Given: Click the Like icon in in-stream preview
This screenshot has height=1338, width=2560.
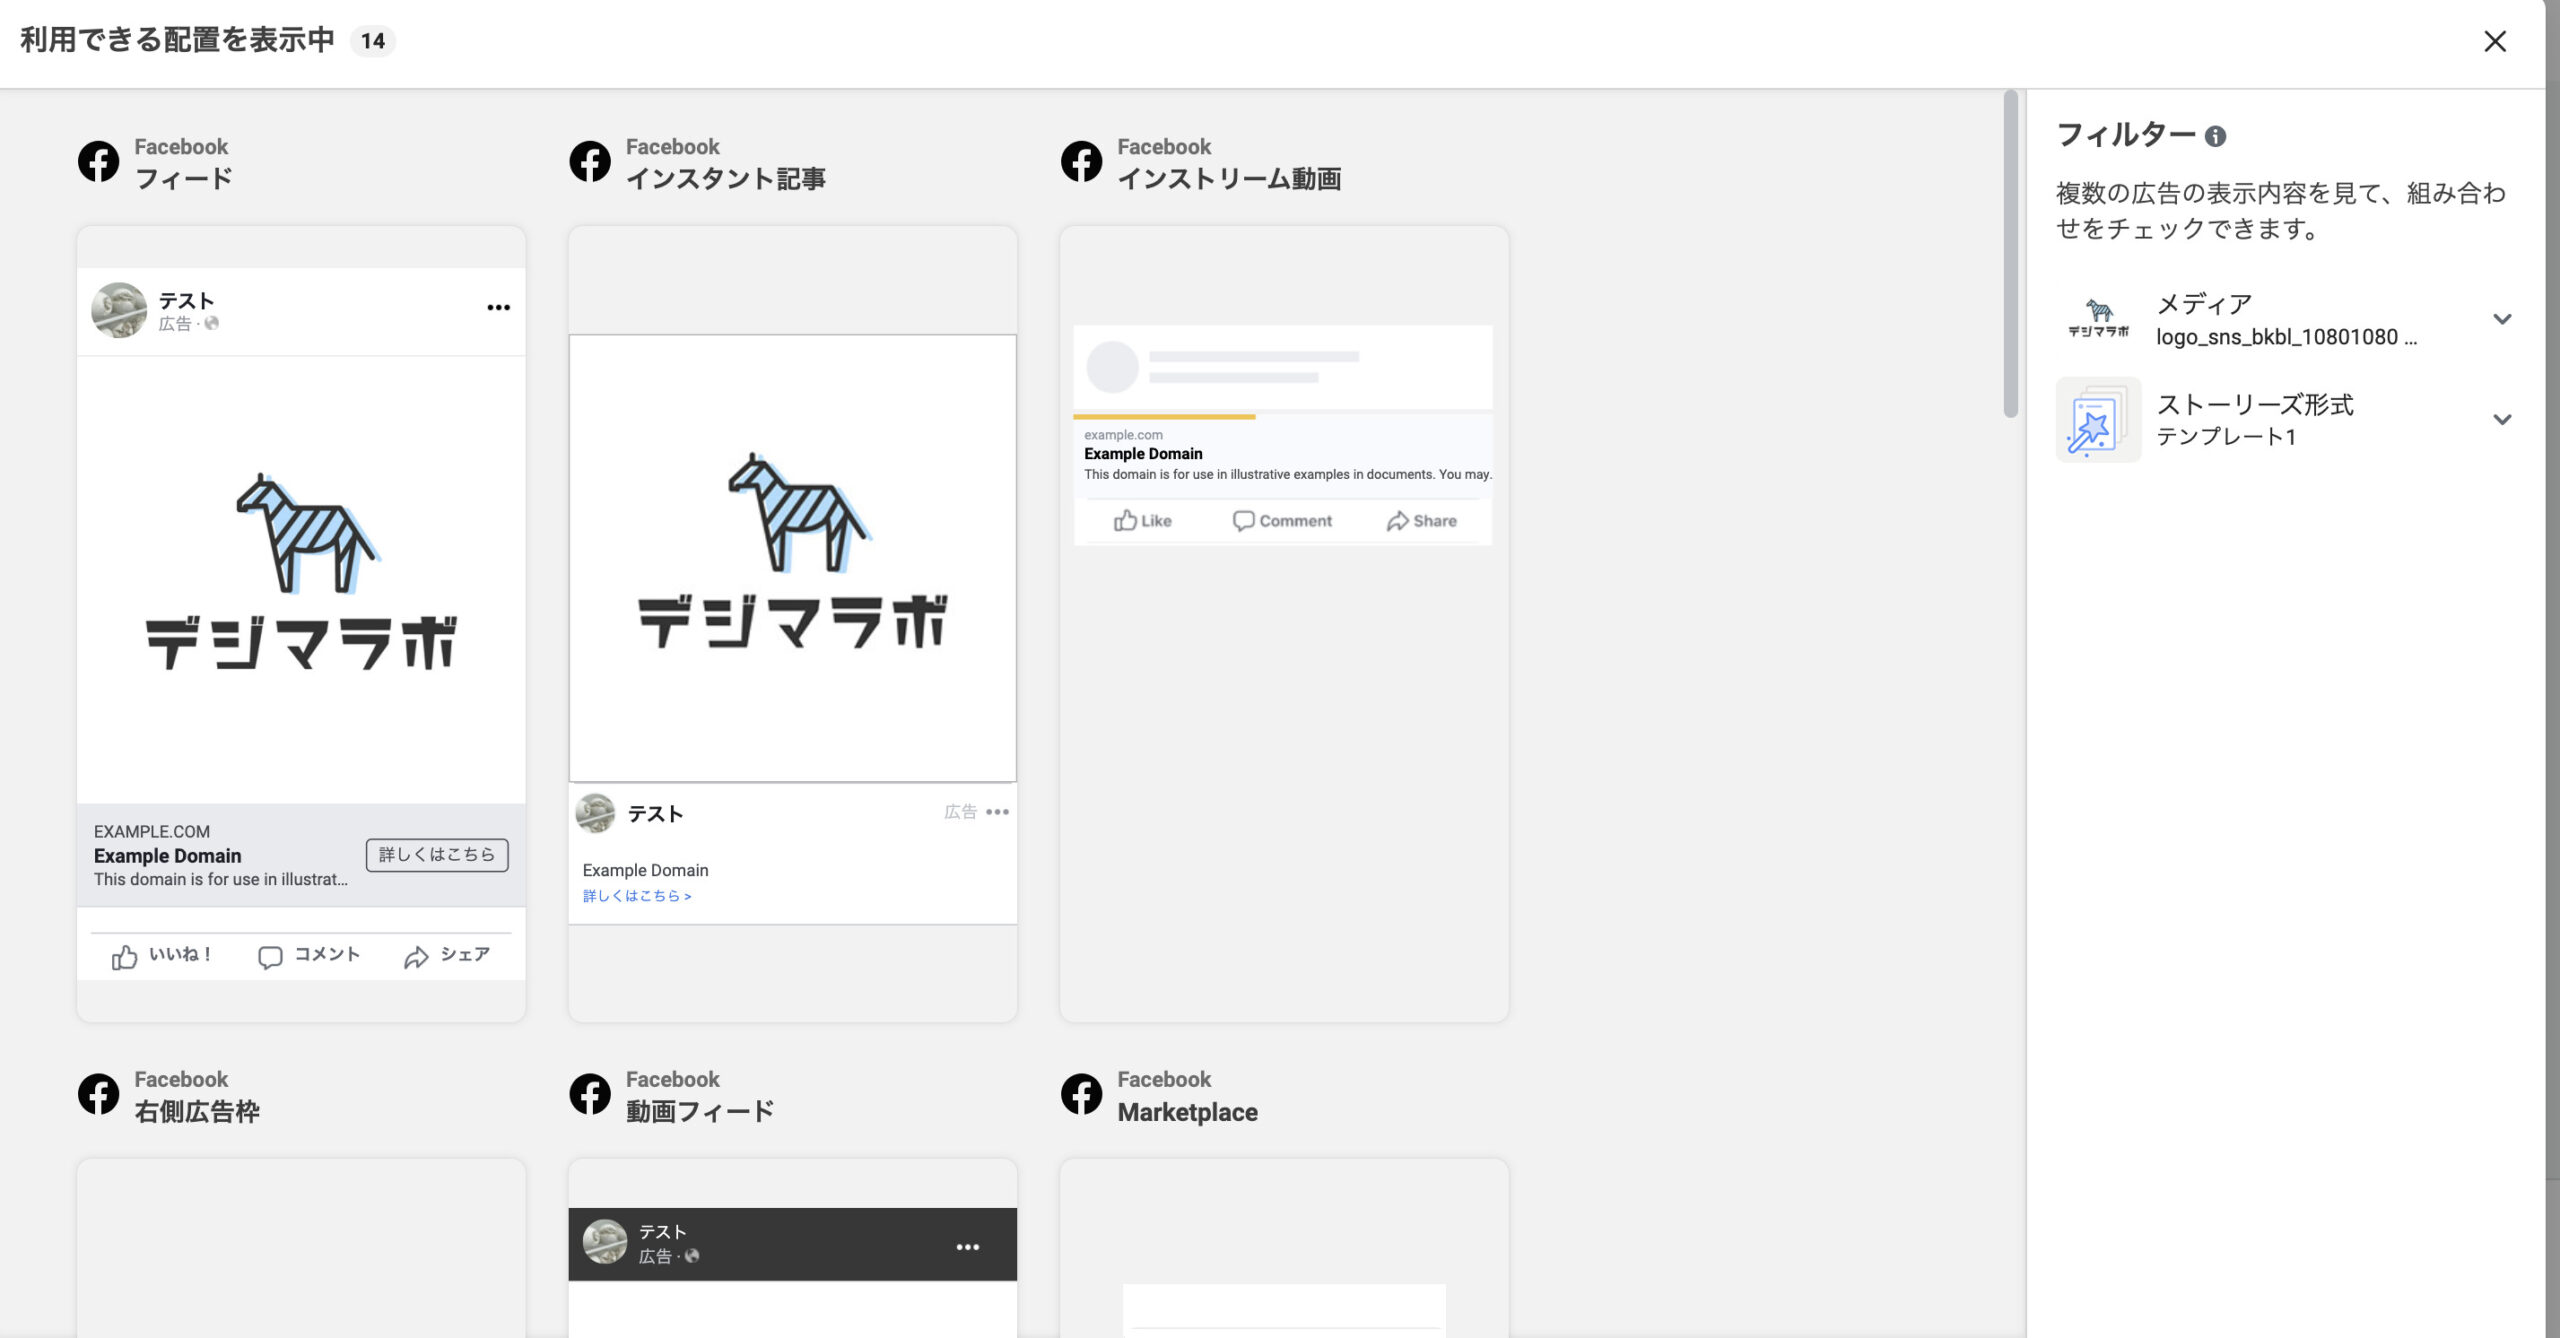Looking at the screenshot, I should [x=1125, y=521].
